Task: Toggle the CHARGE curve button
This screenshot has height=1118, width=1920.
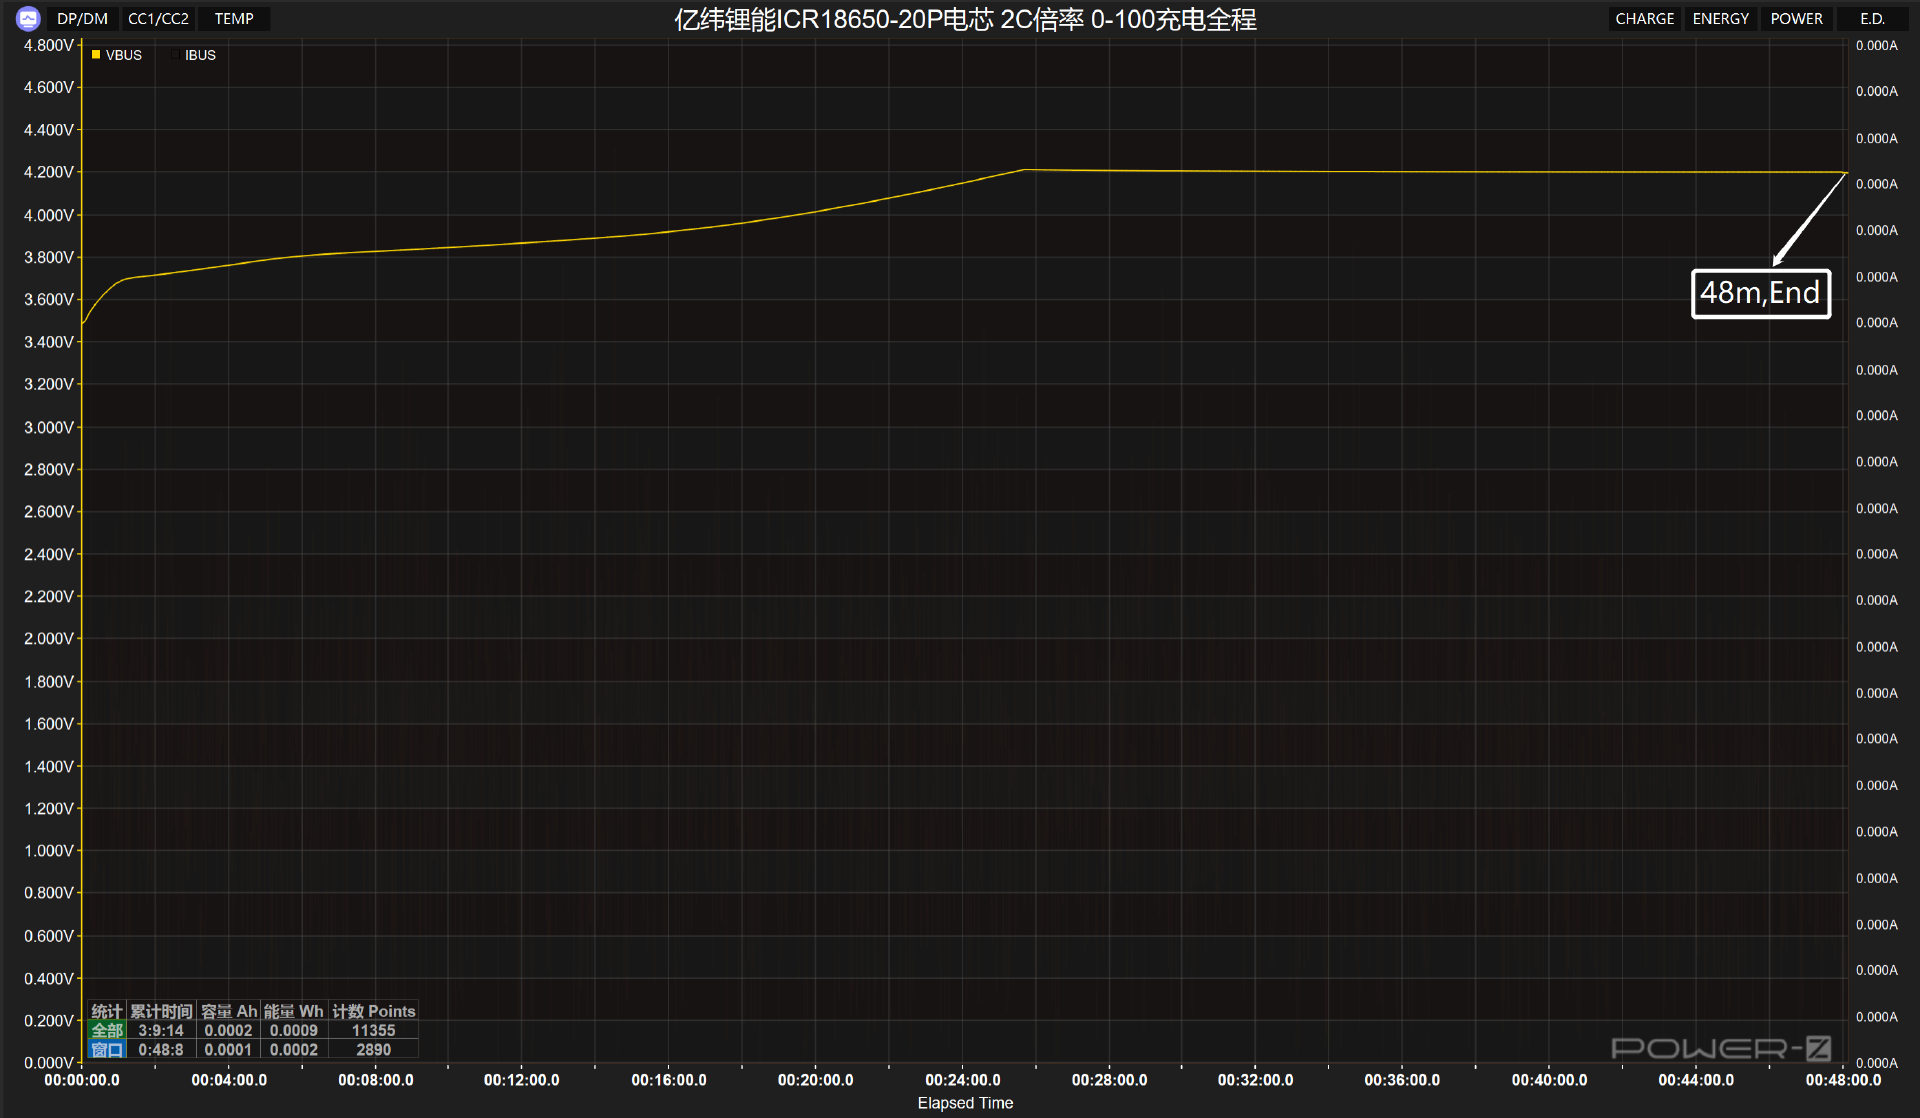Action: (x=1644, y=19)
